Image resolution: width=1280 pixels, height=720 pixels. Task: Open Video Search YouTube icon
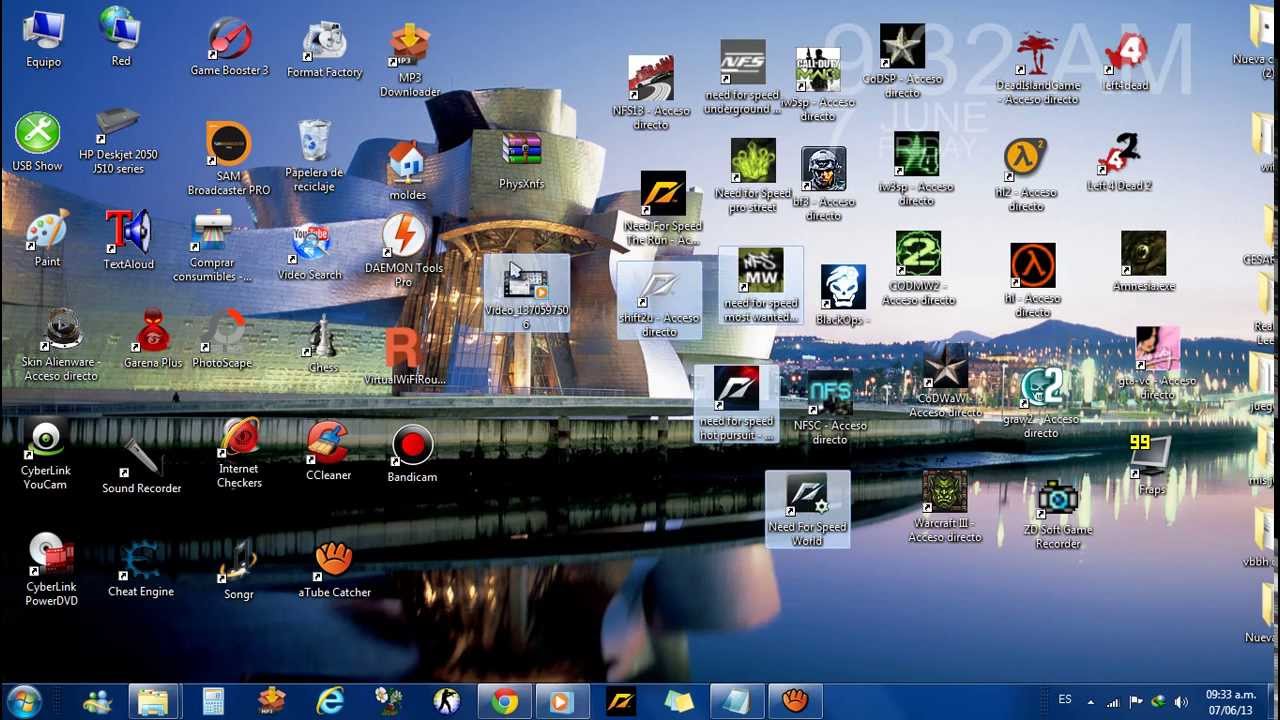310,252
